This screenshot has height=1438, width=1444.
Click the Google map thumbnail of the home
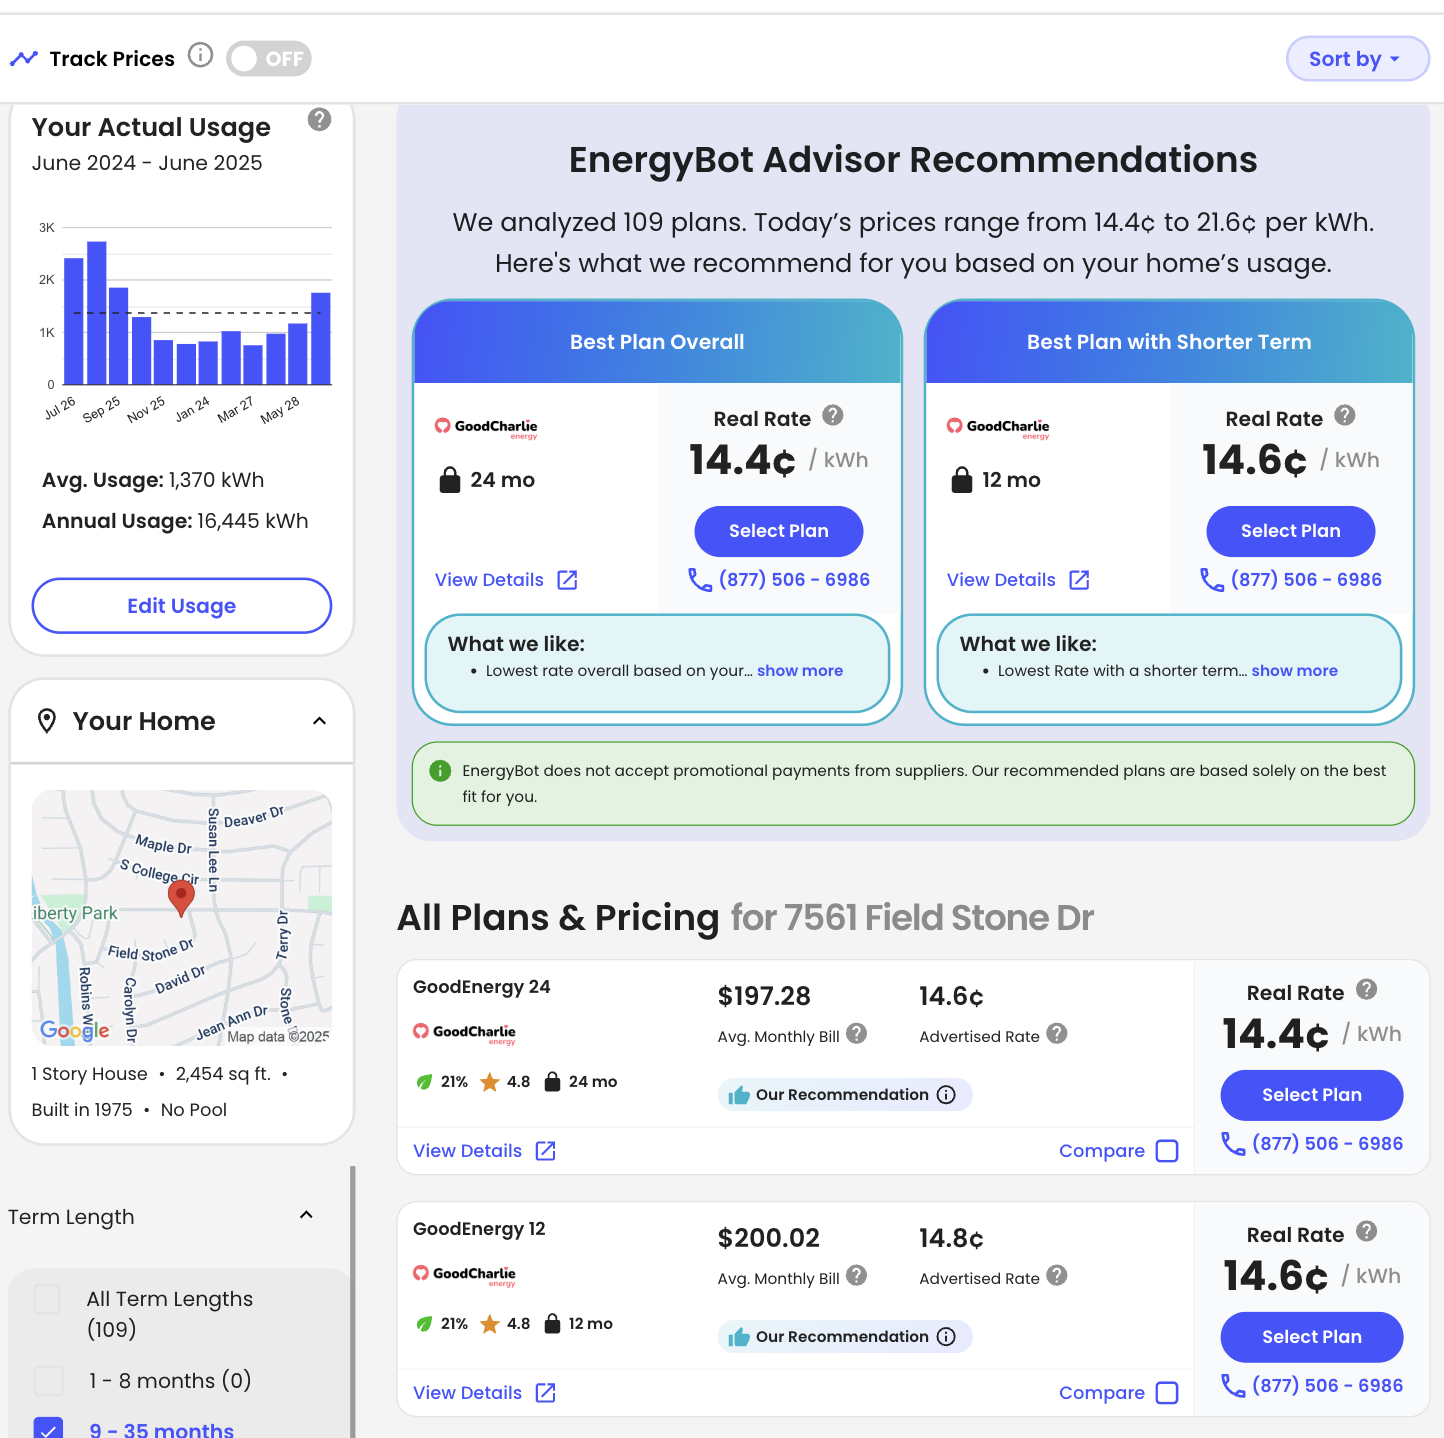tap(182, 918)
